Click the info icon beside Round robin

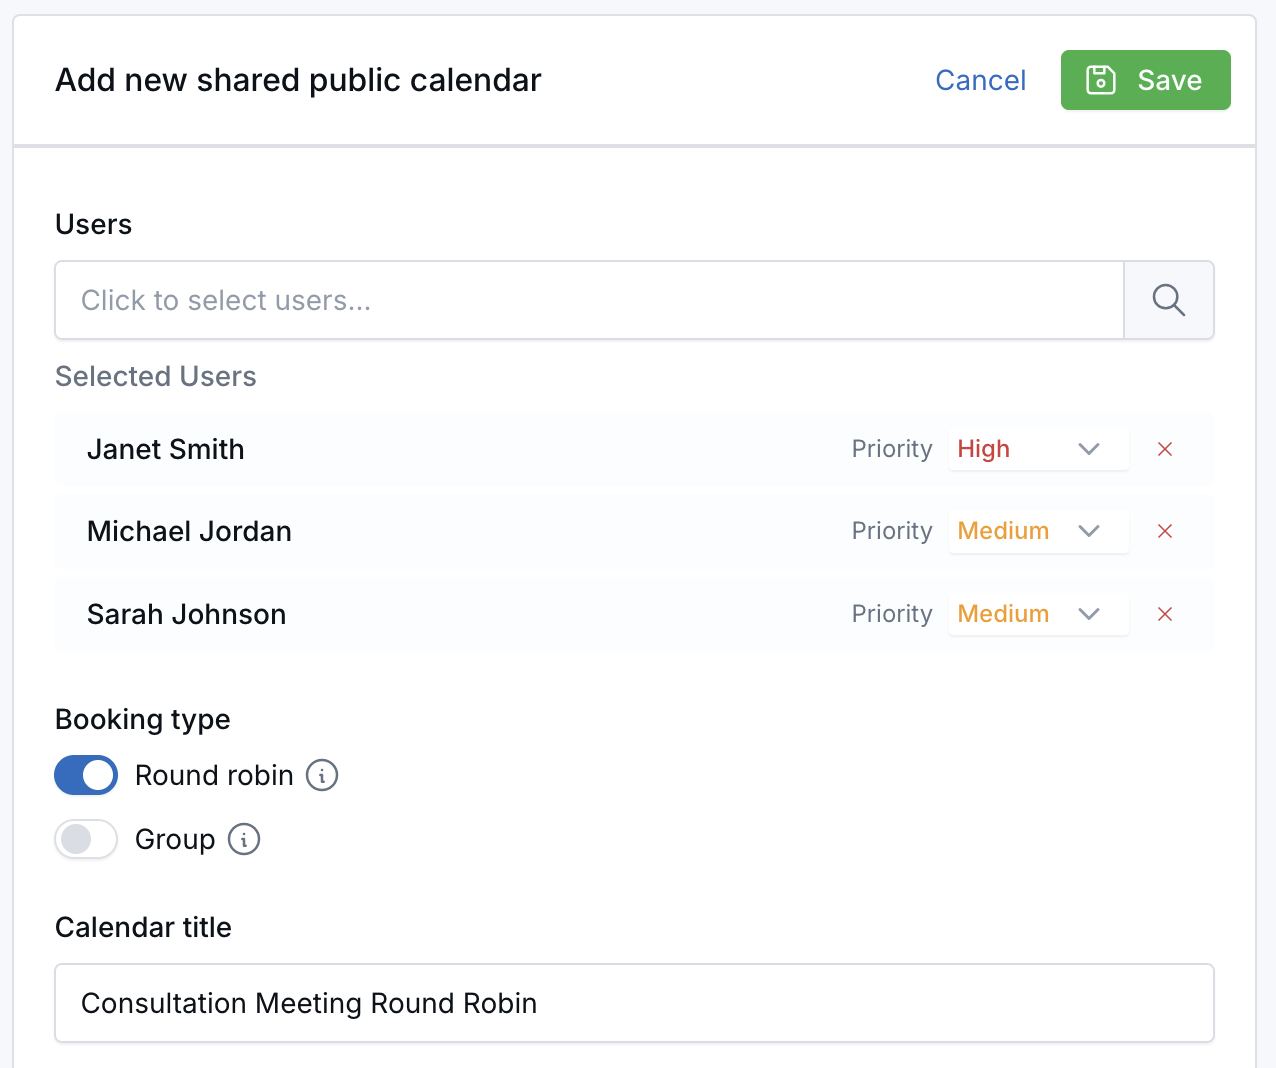click(x=321, y=775)
